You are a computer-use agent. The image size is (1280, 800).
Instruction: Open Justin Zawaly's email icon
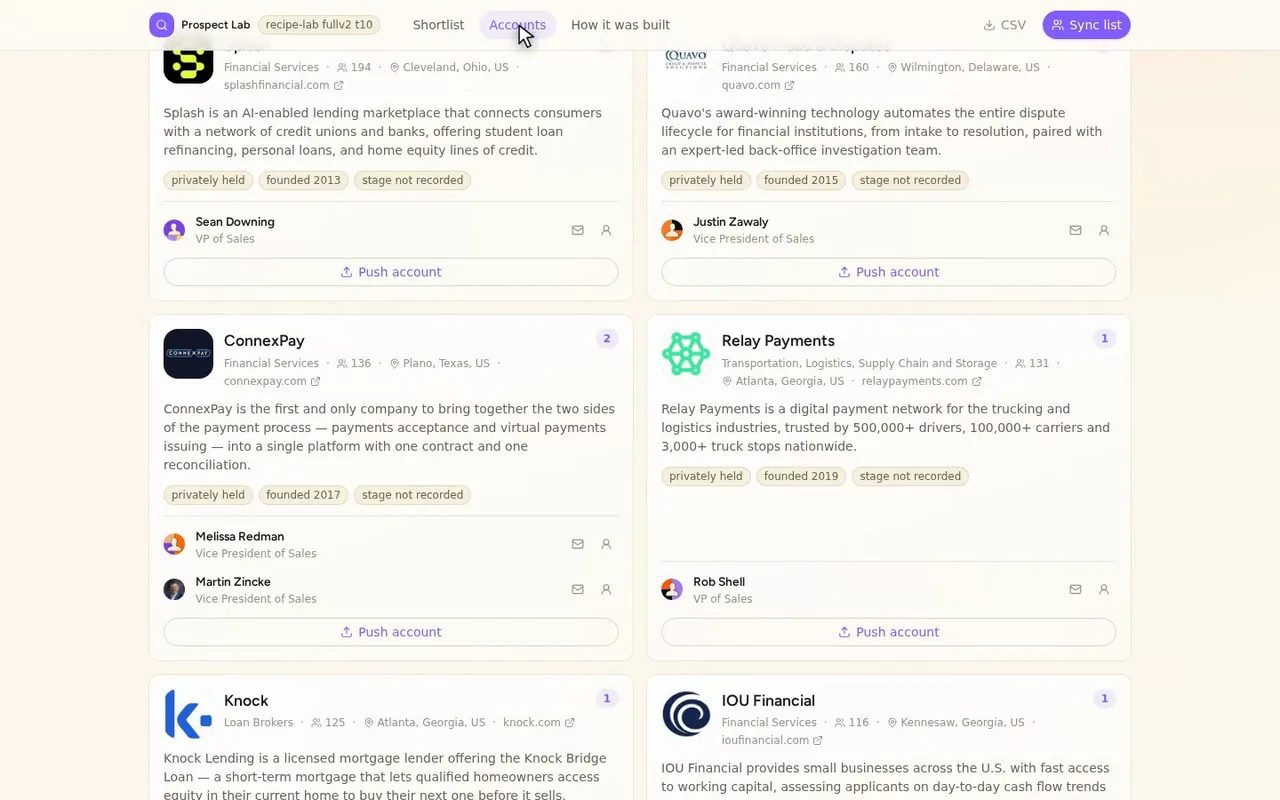[x=1076, y=230]
